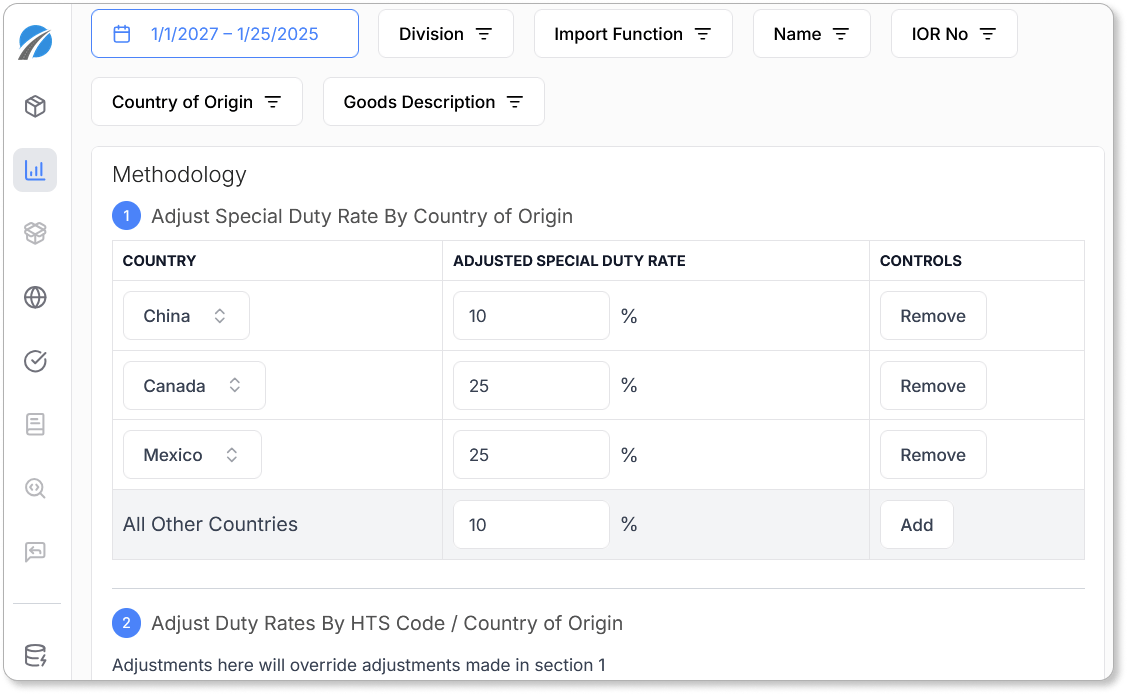The image size is (1127, 694).
Task: Click the CONTROLS column header
Action: [921, 261]
